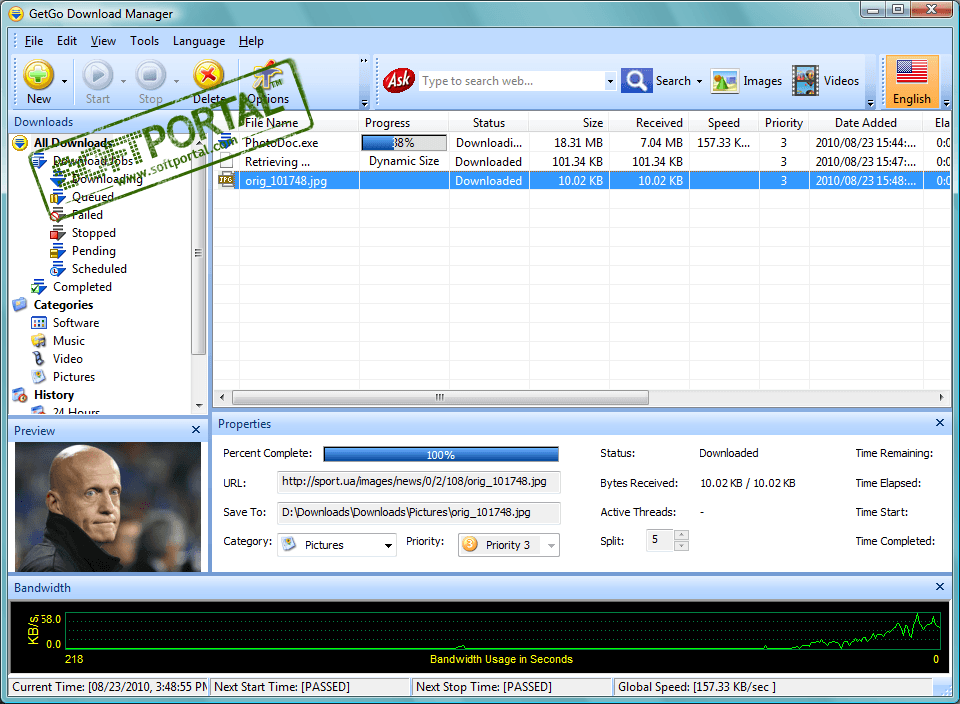Image resolution: width=960 pixels, height=704 pixels.
Task: Click the download list horizontal scrollbar
Action: (x=440, y=397)
